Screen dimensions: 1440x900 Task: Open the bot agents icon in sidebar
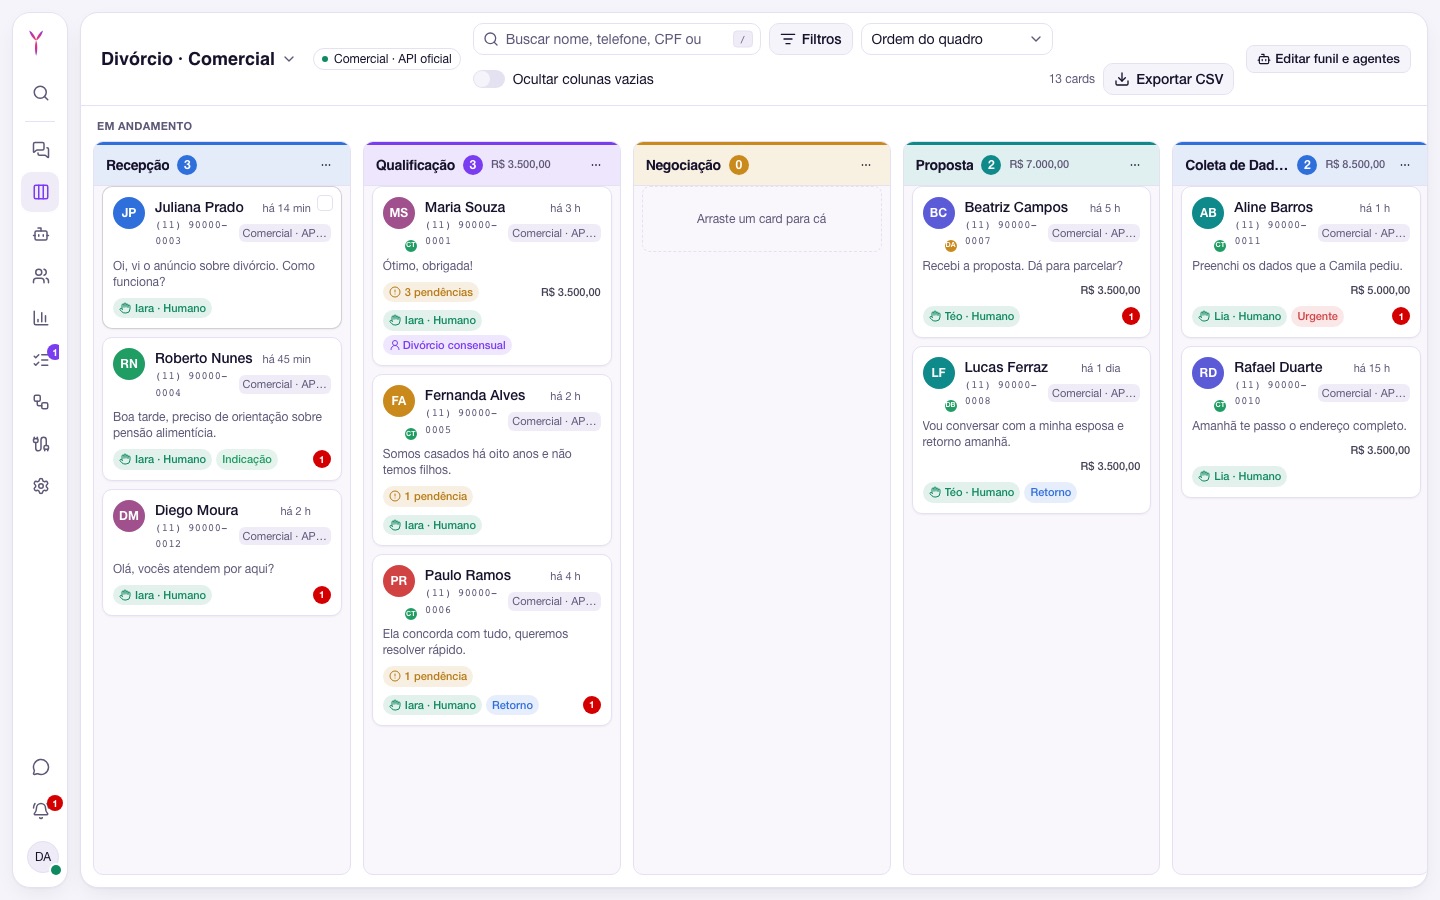[x=41, y=234]
